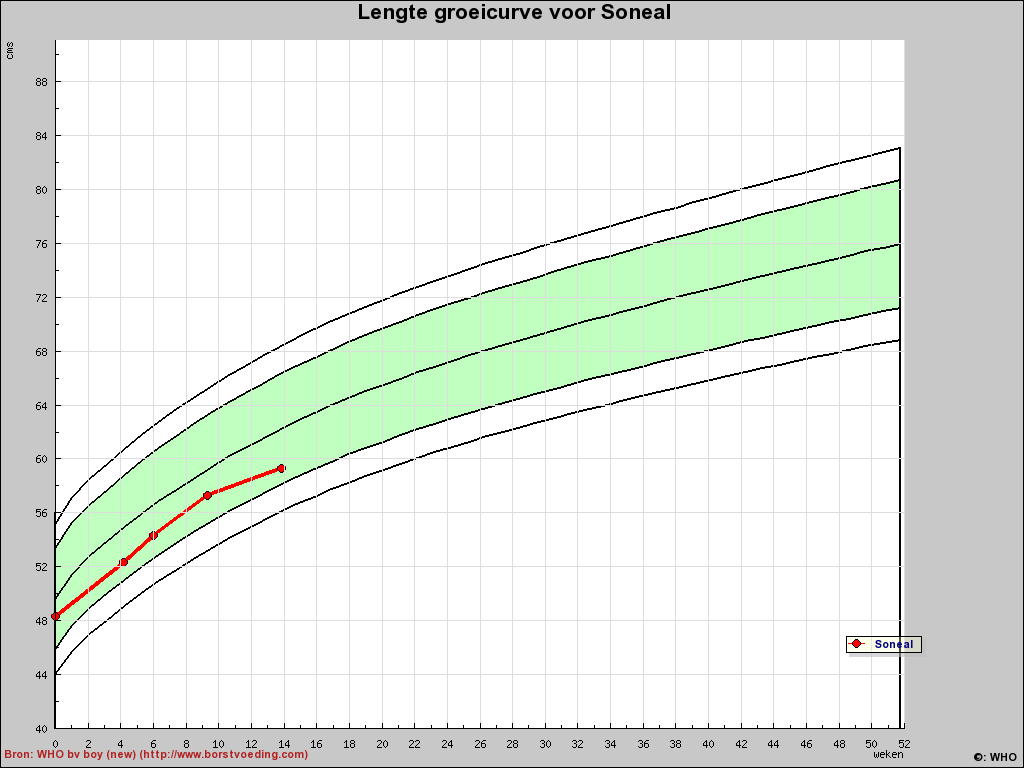Click the y-axis value 76

(x=42, y=244)
